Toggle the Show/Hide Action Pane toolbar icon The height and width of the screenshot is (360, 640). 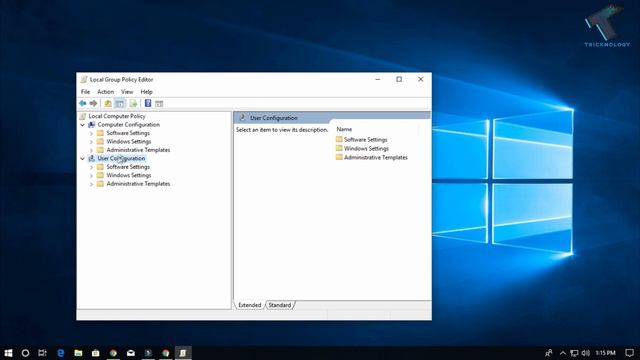(x=159, y=104)
